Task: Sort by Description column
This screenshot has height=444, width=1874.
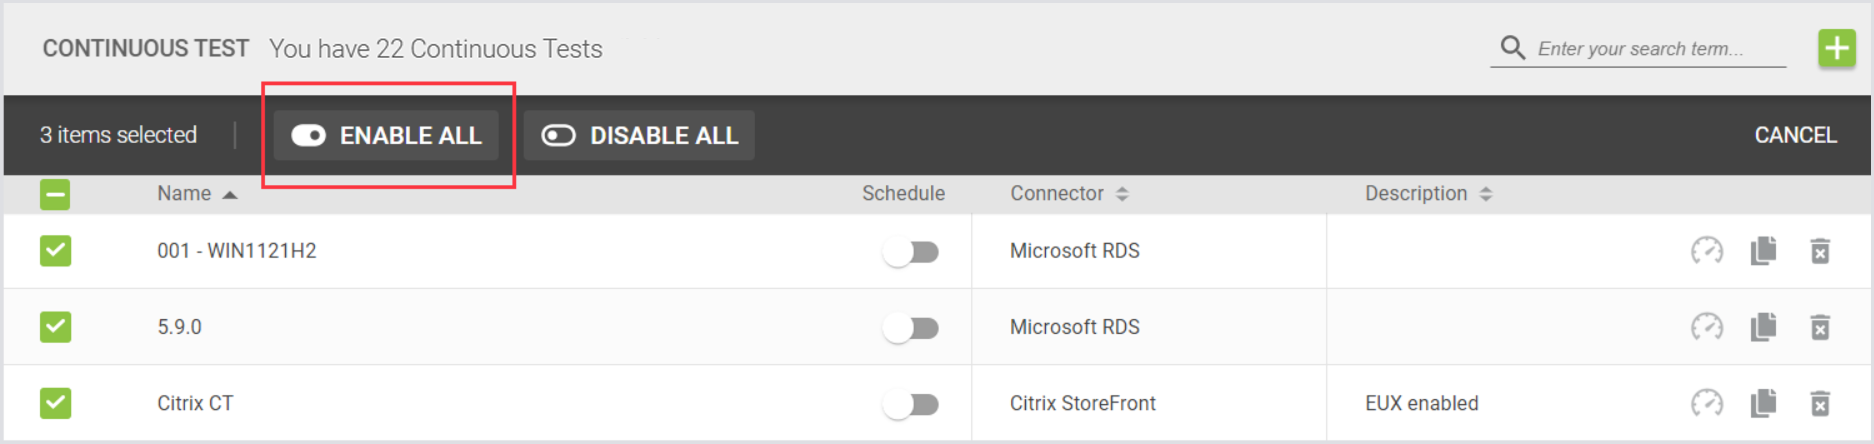Action: tap(1485, 194)
